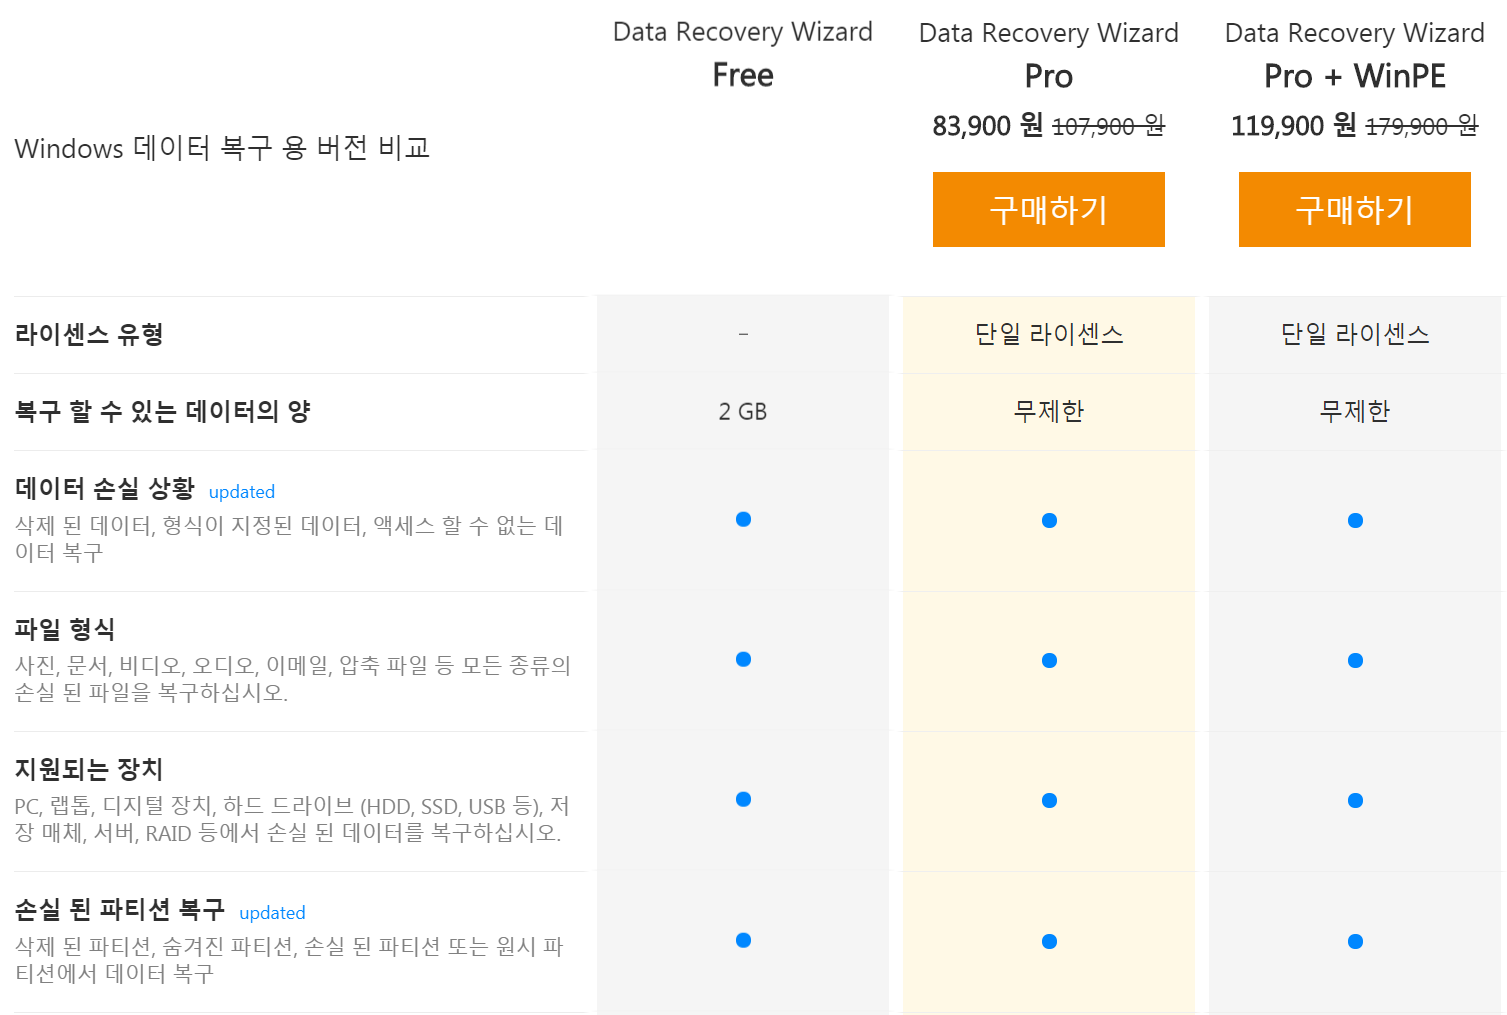Click the 2 GB cell in Free column
Viewport: 1507px width, 1015px height.
tap(743, 412)
